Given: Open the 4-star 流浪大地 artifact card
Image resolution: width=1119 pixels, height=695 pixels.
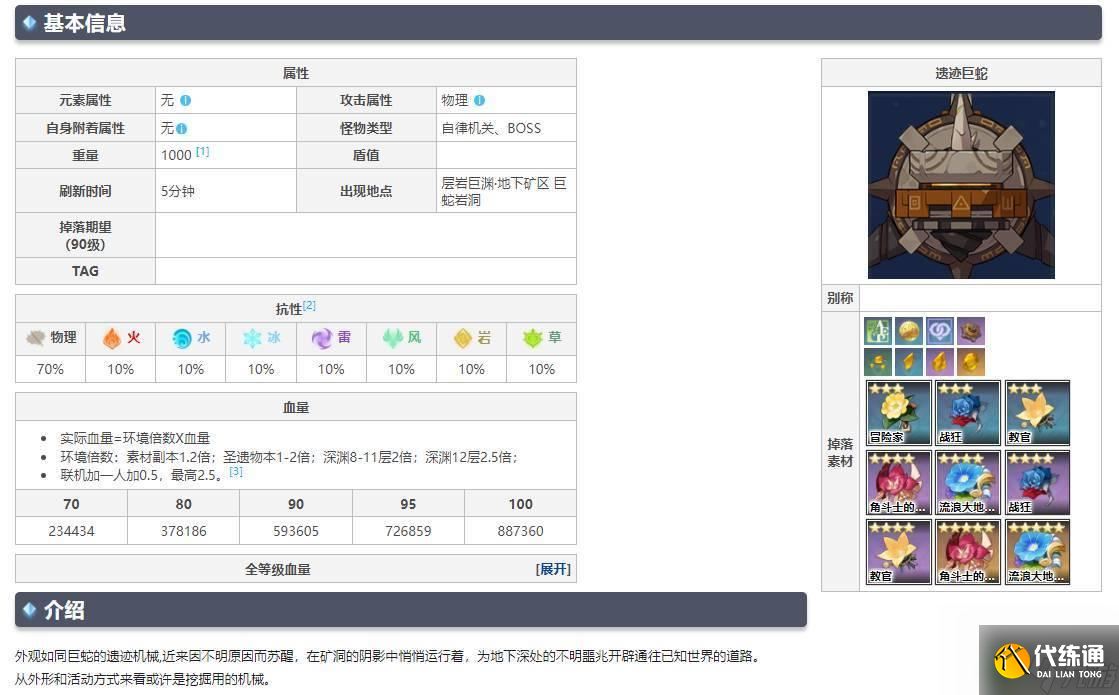Looking at the screenshot, I should pos(968,482).
